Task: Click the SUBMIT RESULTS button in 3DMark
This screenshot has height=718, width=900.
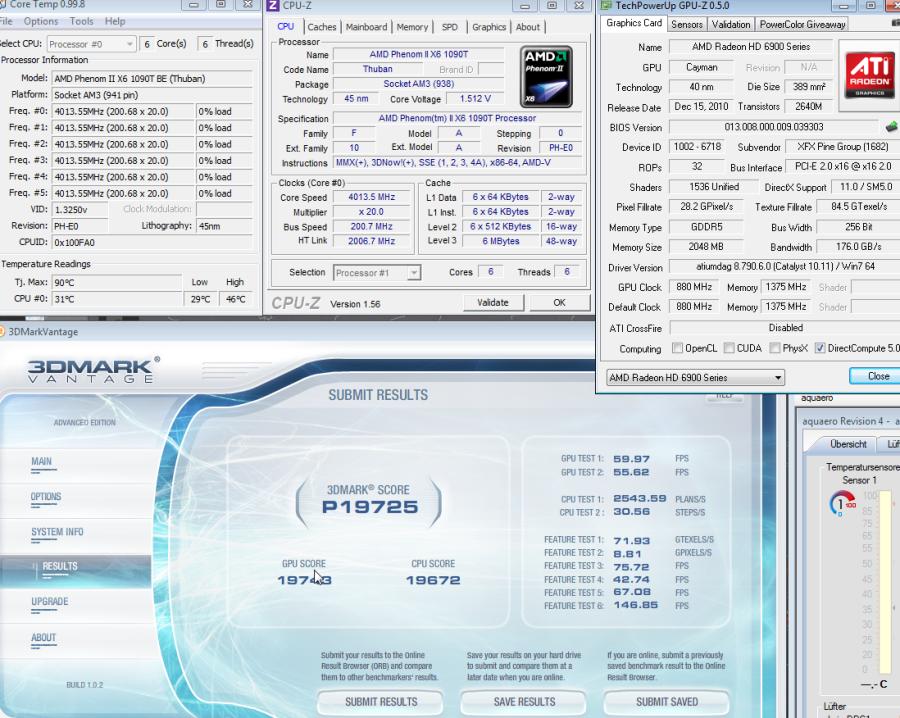Action: (381, 702)
